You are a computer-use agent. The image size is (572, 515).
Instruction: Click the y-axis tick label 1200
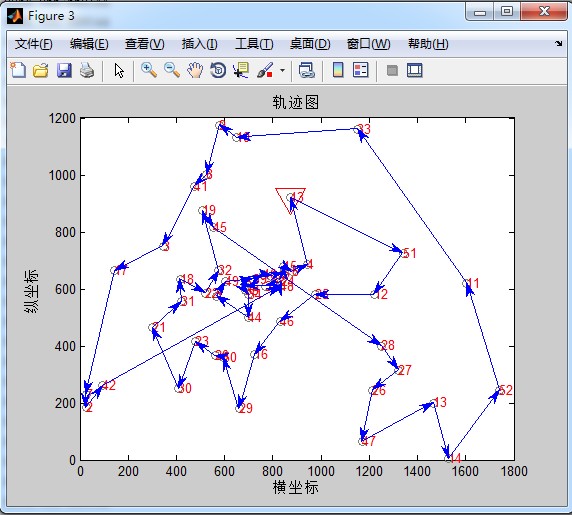[x=62, y=118]
